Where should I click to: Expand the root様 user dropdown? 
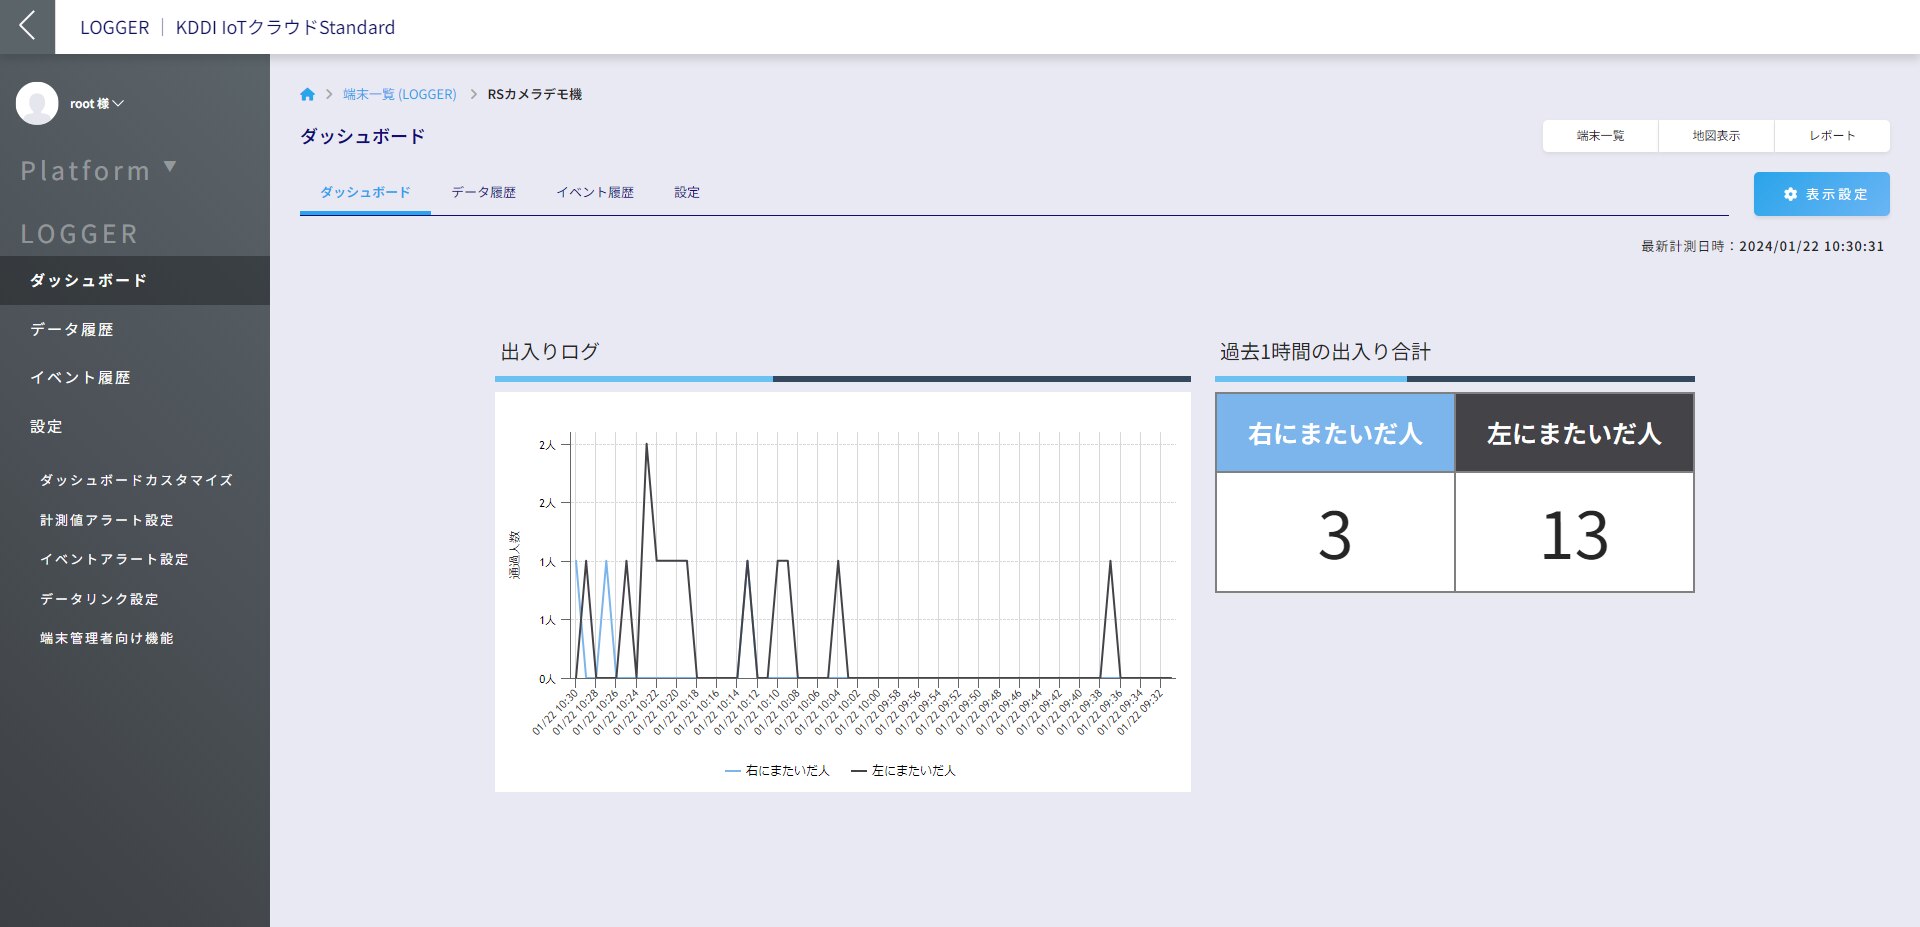(x=97, y=104)
